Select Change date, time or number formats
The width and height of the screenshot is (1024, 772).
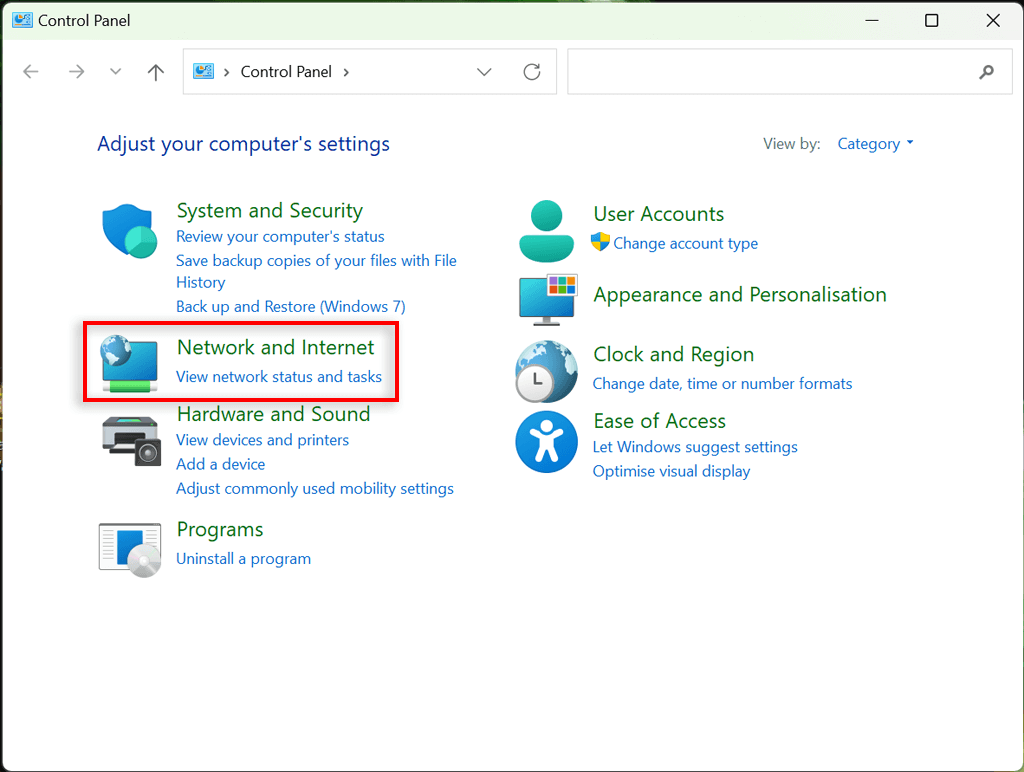[x=722, y=384]
